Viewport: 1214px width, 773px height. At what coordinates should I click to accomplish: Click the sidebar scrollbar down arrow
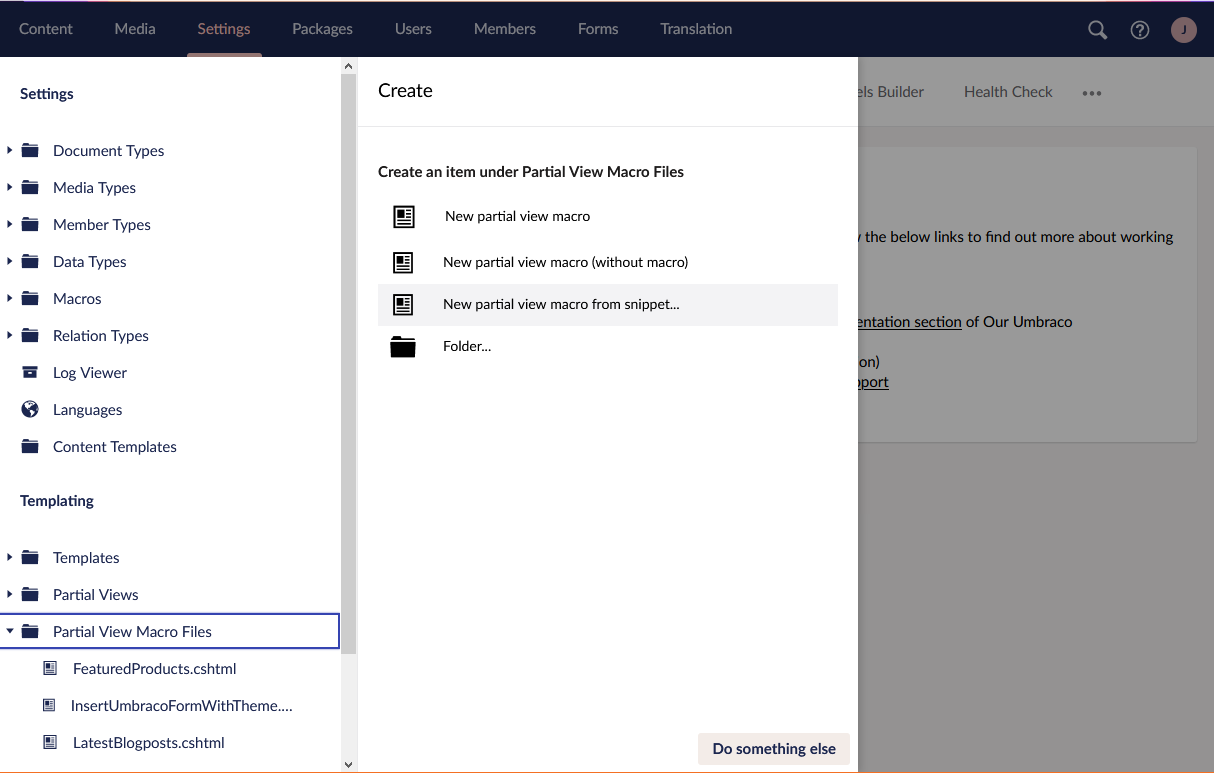[348, 764]
